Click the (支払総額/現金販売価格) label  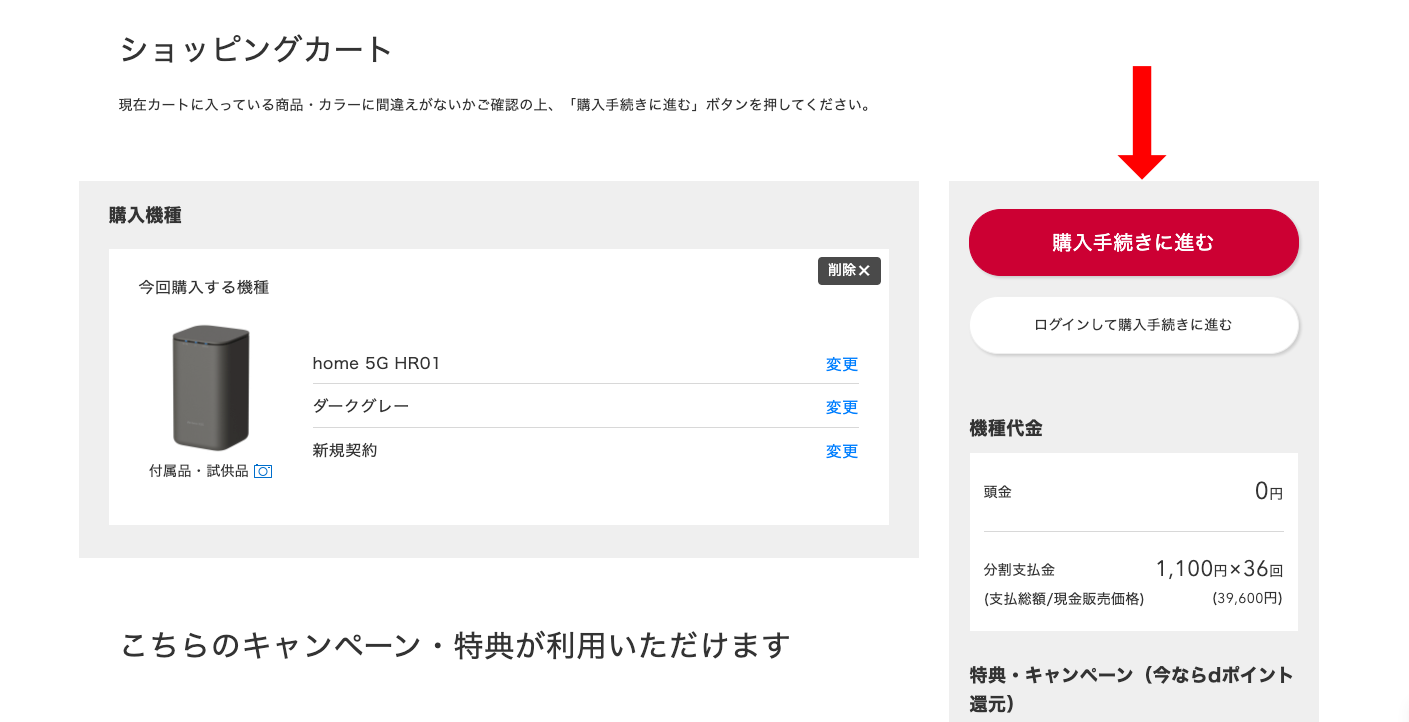tap(1064, 599)
